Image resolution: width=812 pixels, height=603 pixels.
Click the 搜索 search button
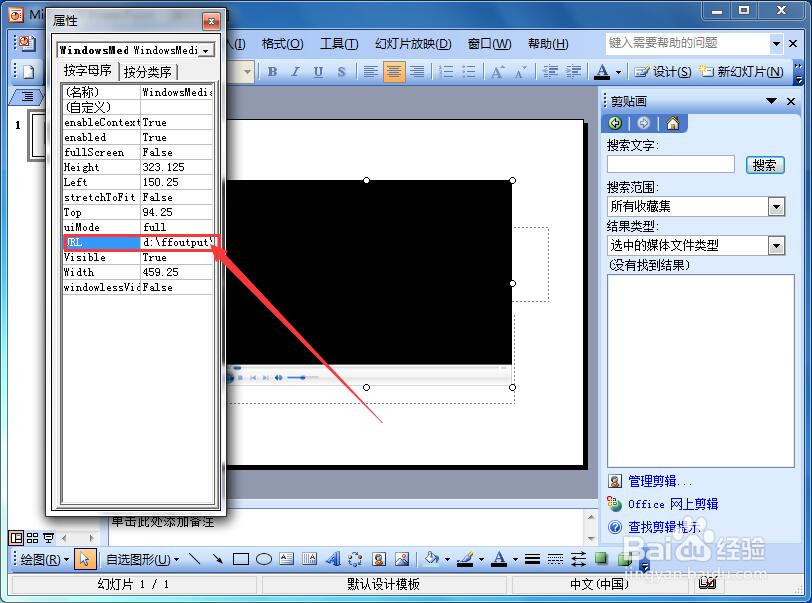[x=765, y=165]
